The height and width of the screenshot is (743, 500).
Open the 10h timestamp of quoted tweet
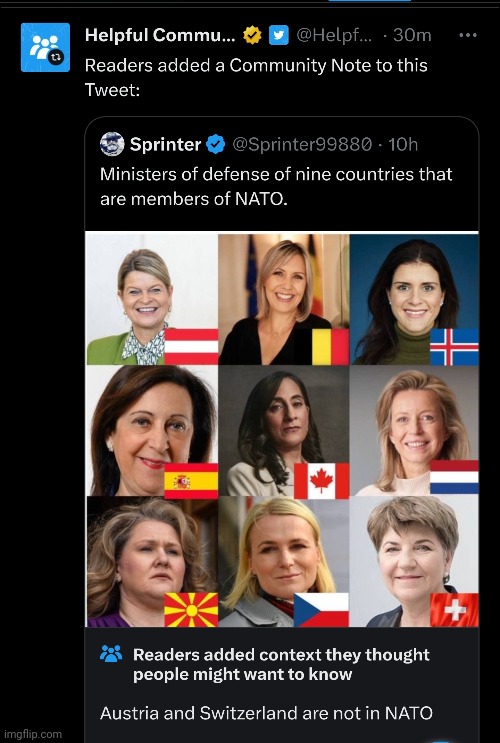tap(403, 144)
